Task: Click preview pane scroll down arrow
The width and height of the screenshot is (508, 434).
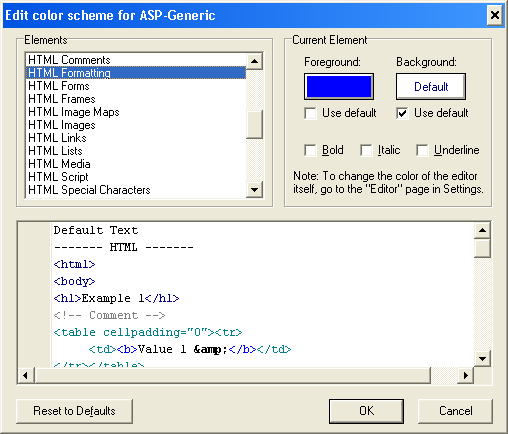Action: [482, 359]
